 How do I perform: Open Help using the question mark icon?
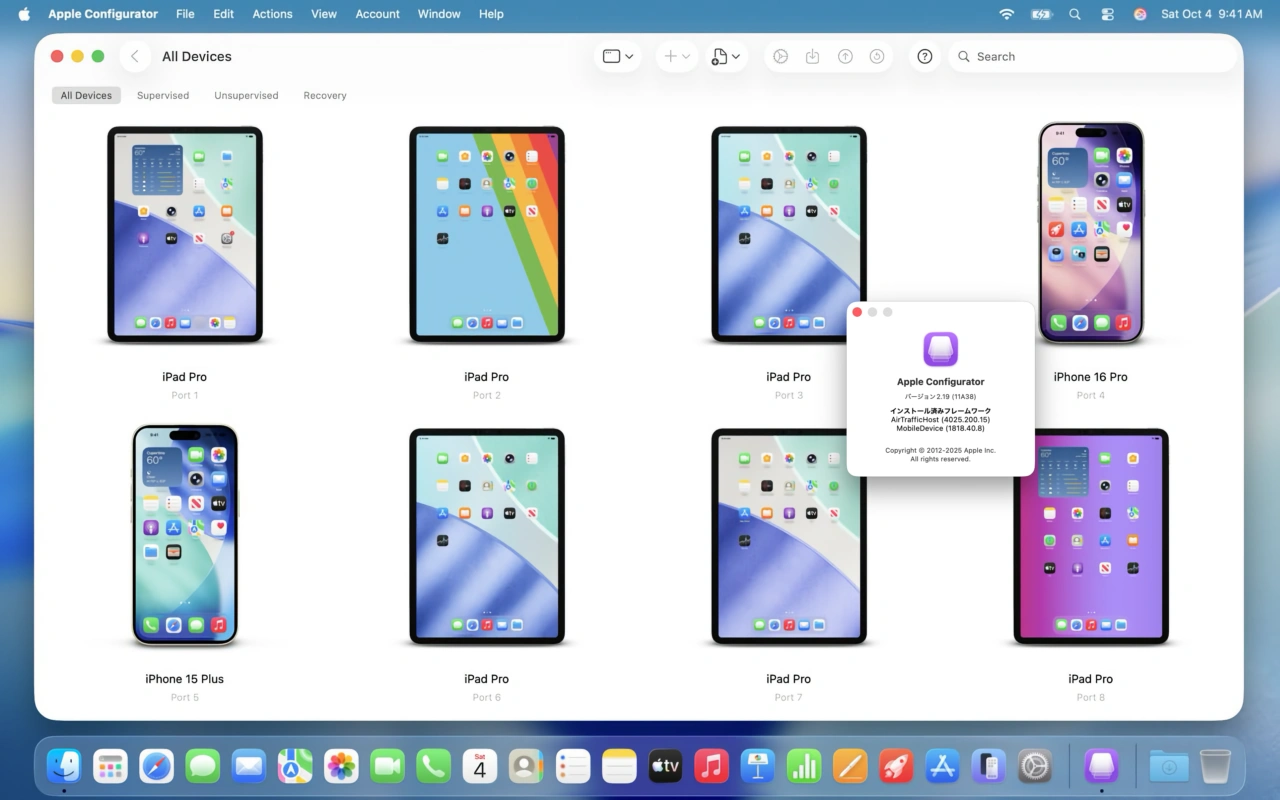click(x=925, y=56)
